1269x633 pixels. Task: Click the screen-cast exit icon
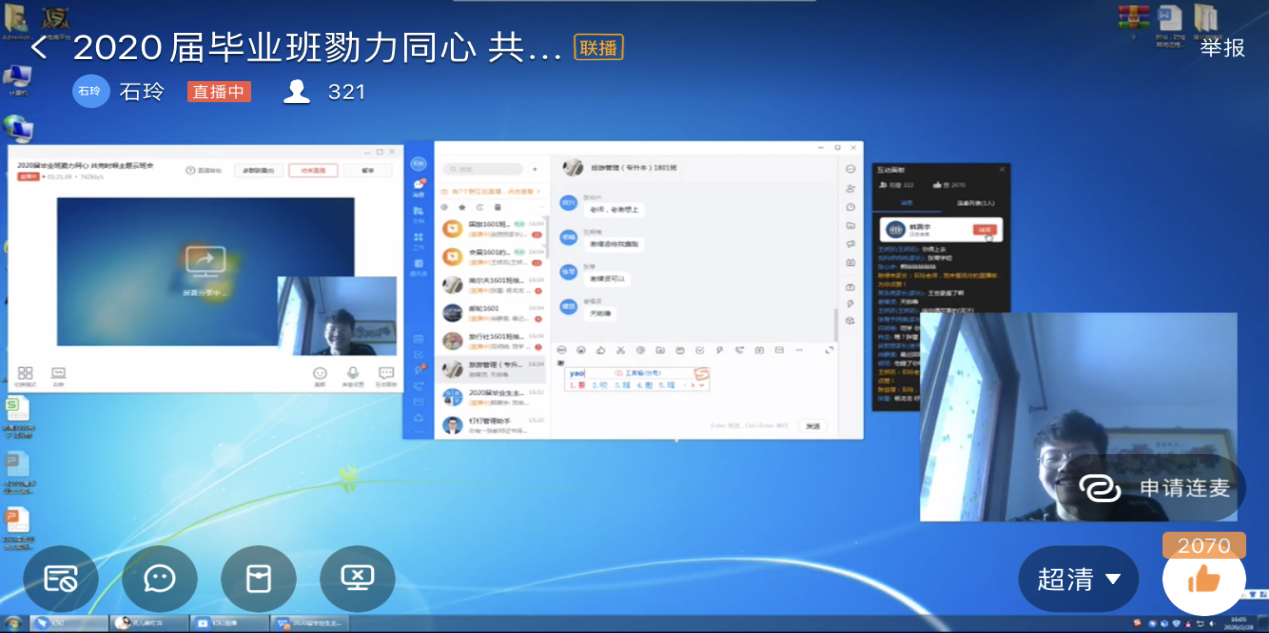click(x=357, y=578)
